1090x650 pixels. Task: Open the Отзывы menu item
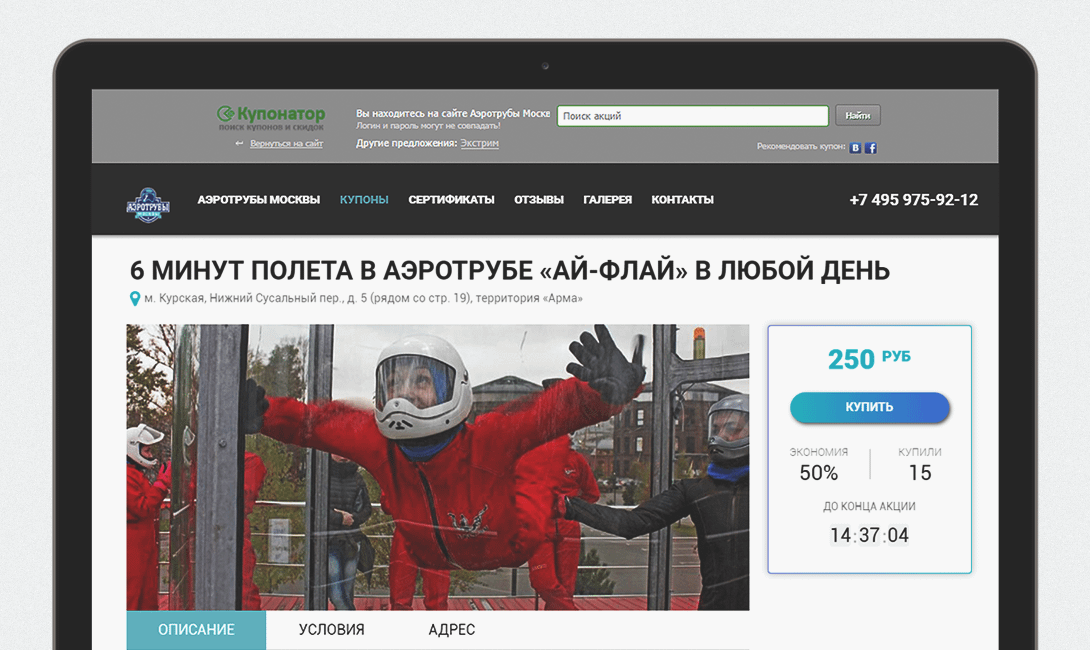click(x=539, y=200)
